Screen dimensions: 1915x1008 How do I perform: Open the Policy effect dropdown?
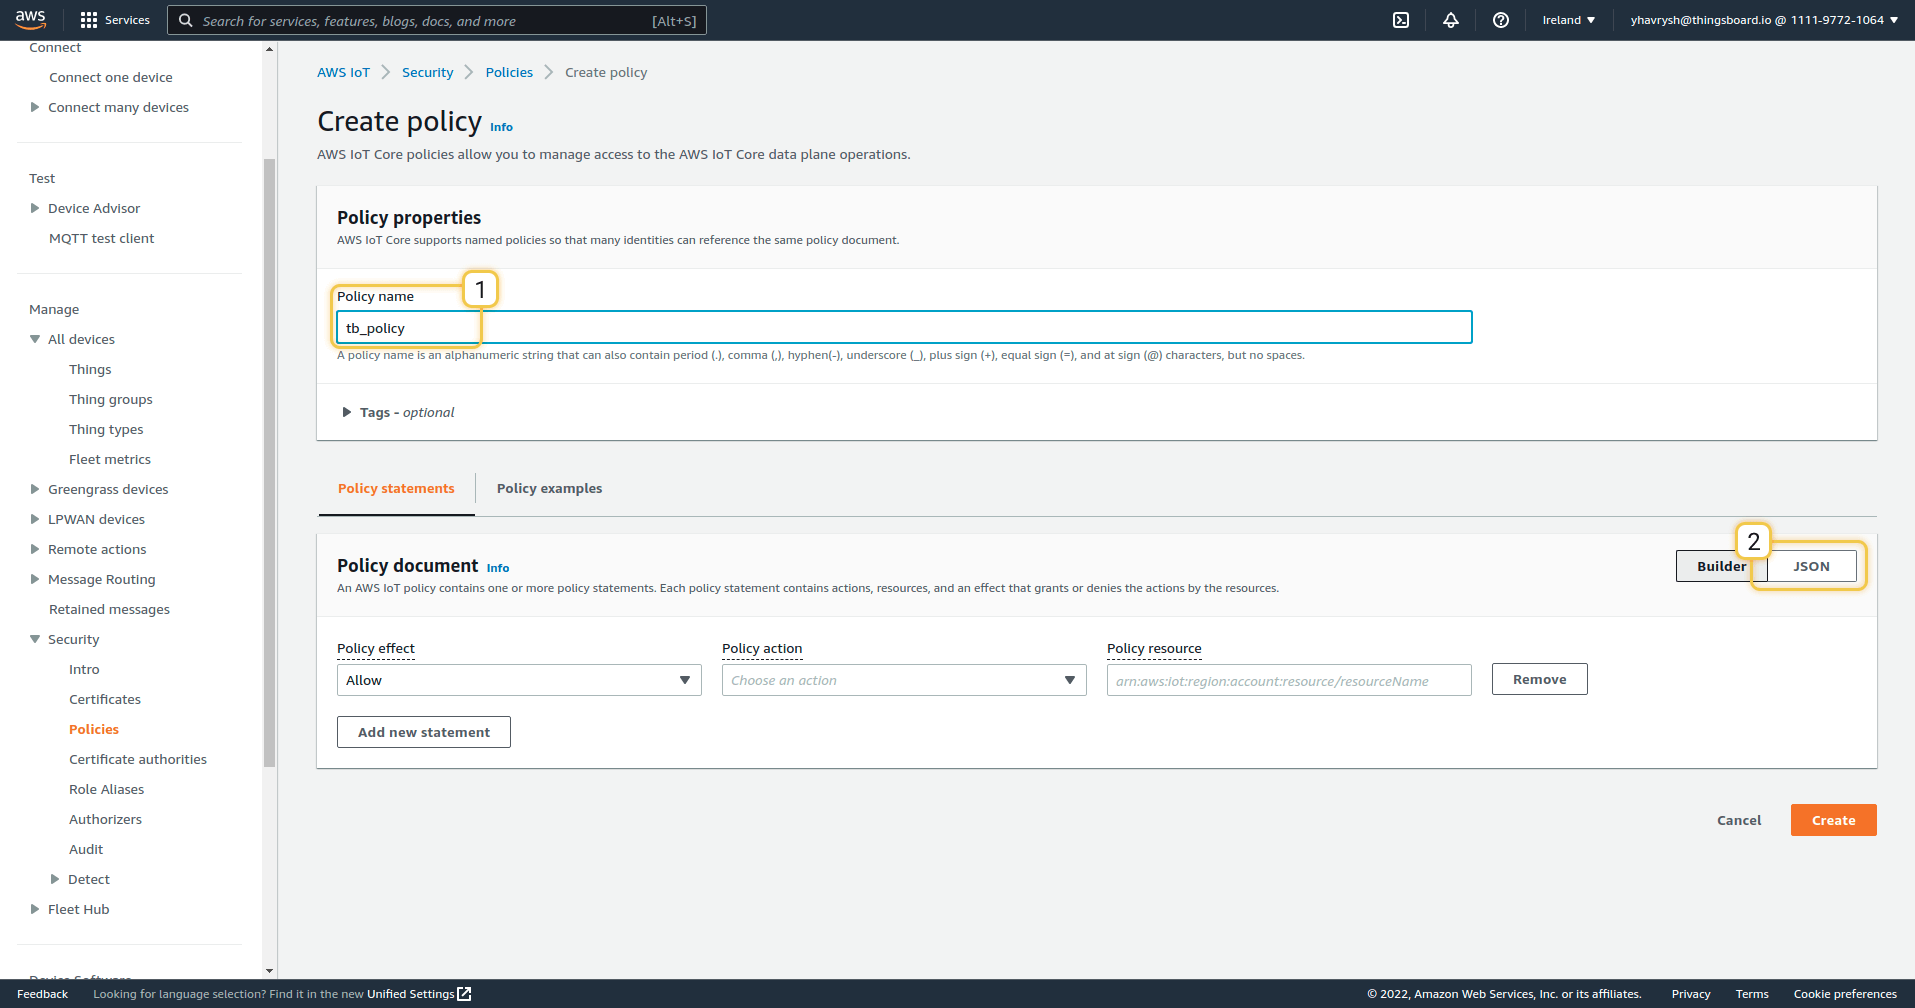tap(518, 680)
